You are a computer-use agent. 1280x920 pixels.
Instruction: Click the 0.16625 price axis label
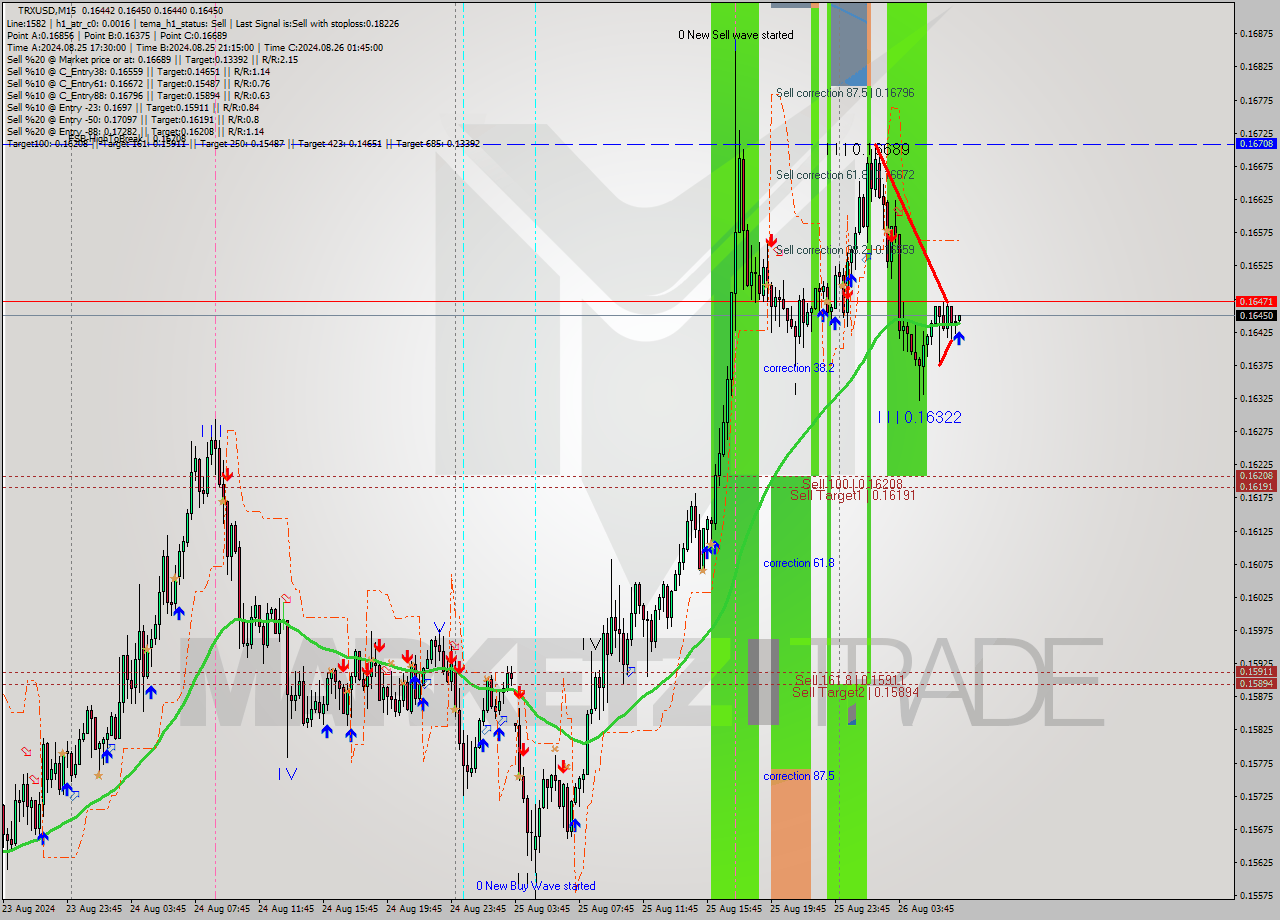[1257, 200]
